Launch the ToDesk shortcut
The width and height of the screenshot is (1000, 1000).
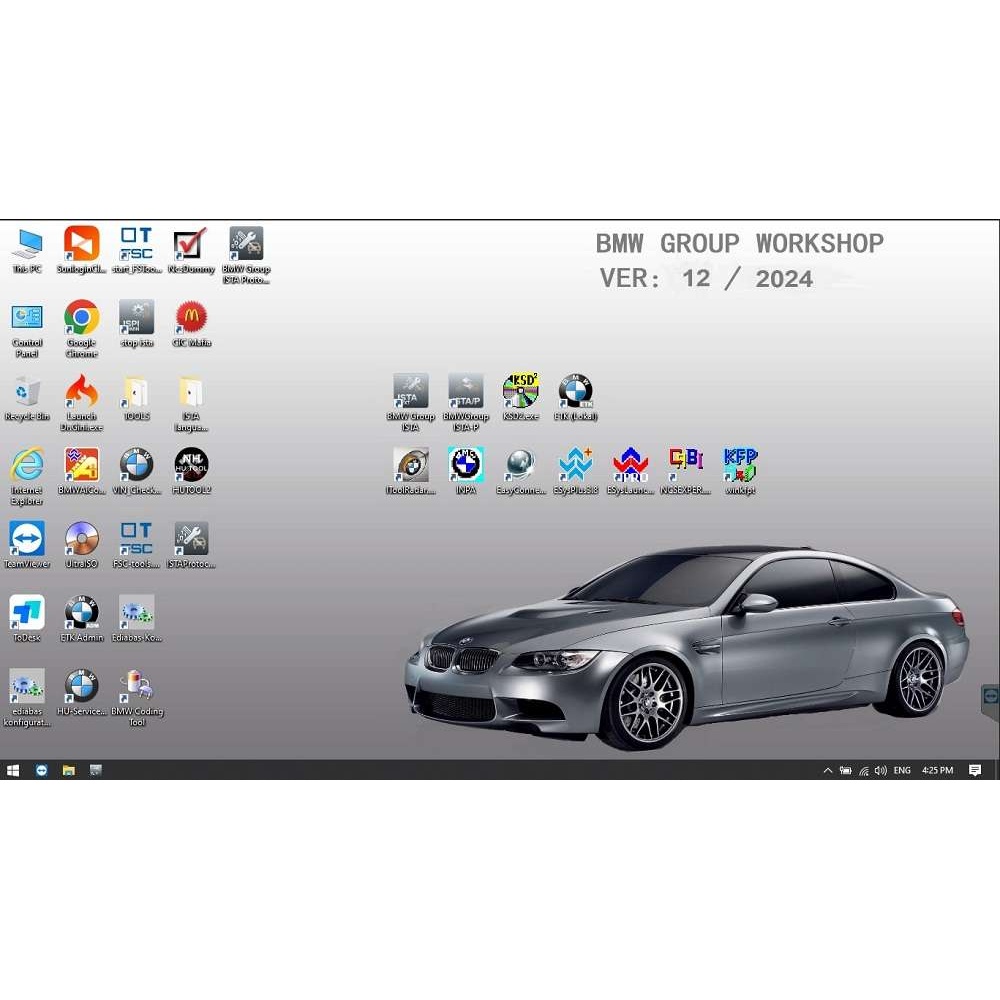tap(27, 619)
